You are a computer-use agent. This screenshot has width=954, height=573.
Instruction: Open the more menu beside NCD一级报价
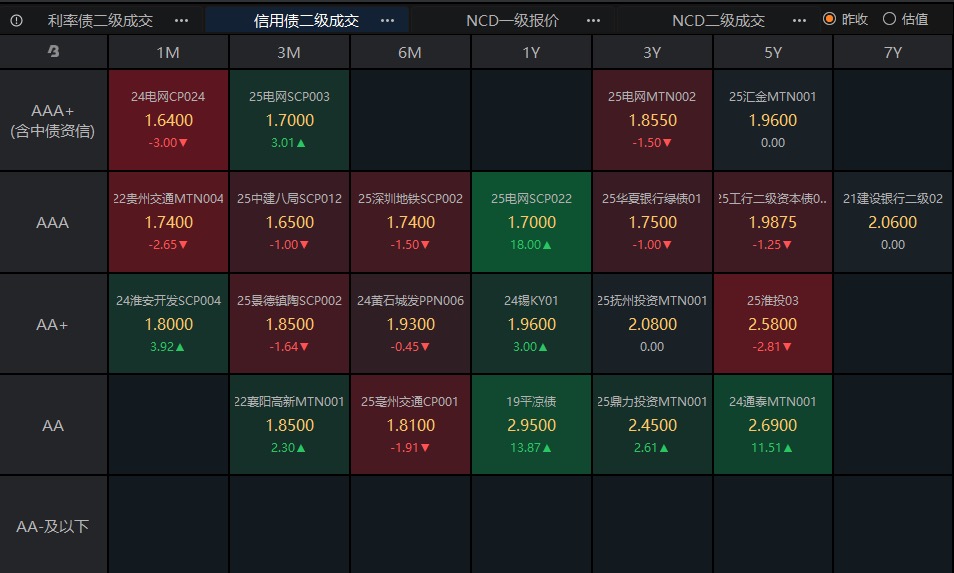tap(593, 21)
